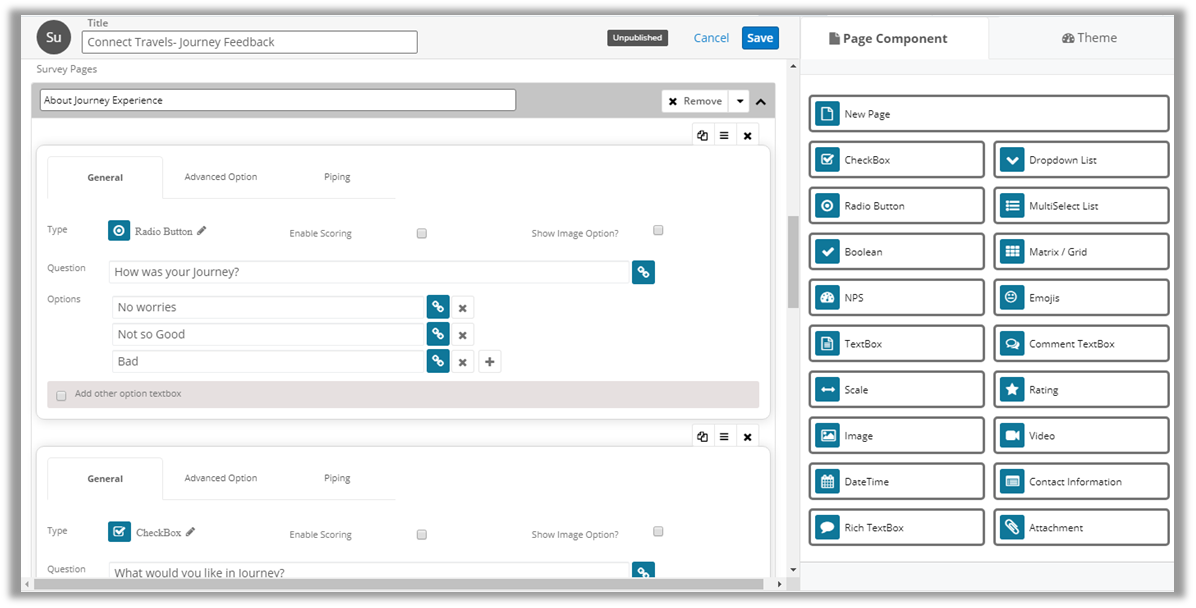1196x608 pixels.
Task: Add a Matrix / Grid component
Action: 1080,252
